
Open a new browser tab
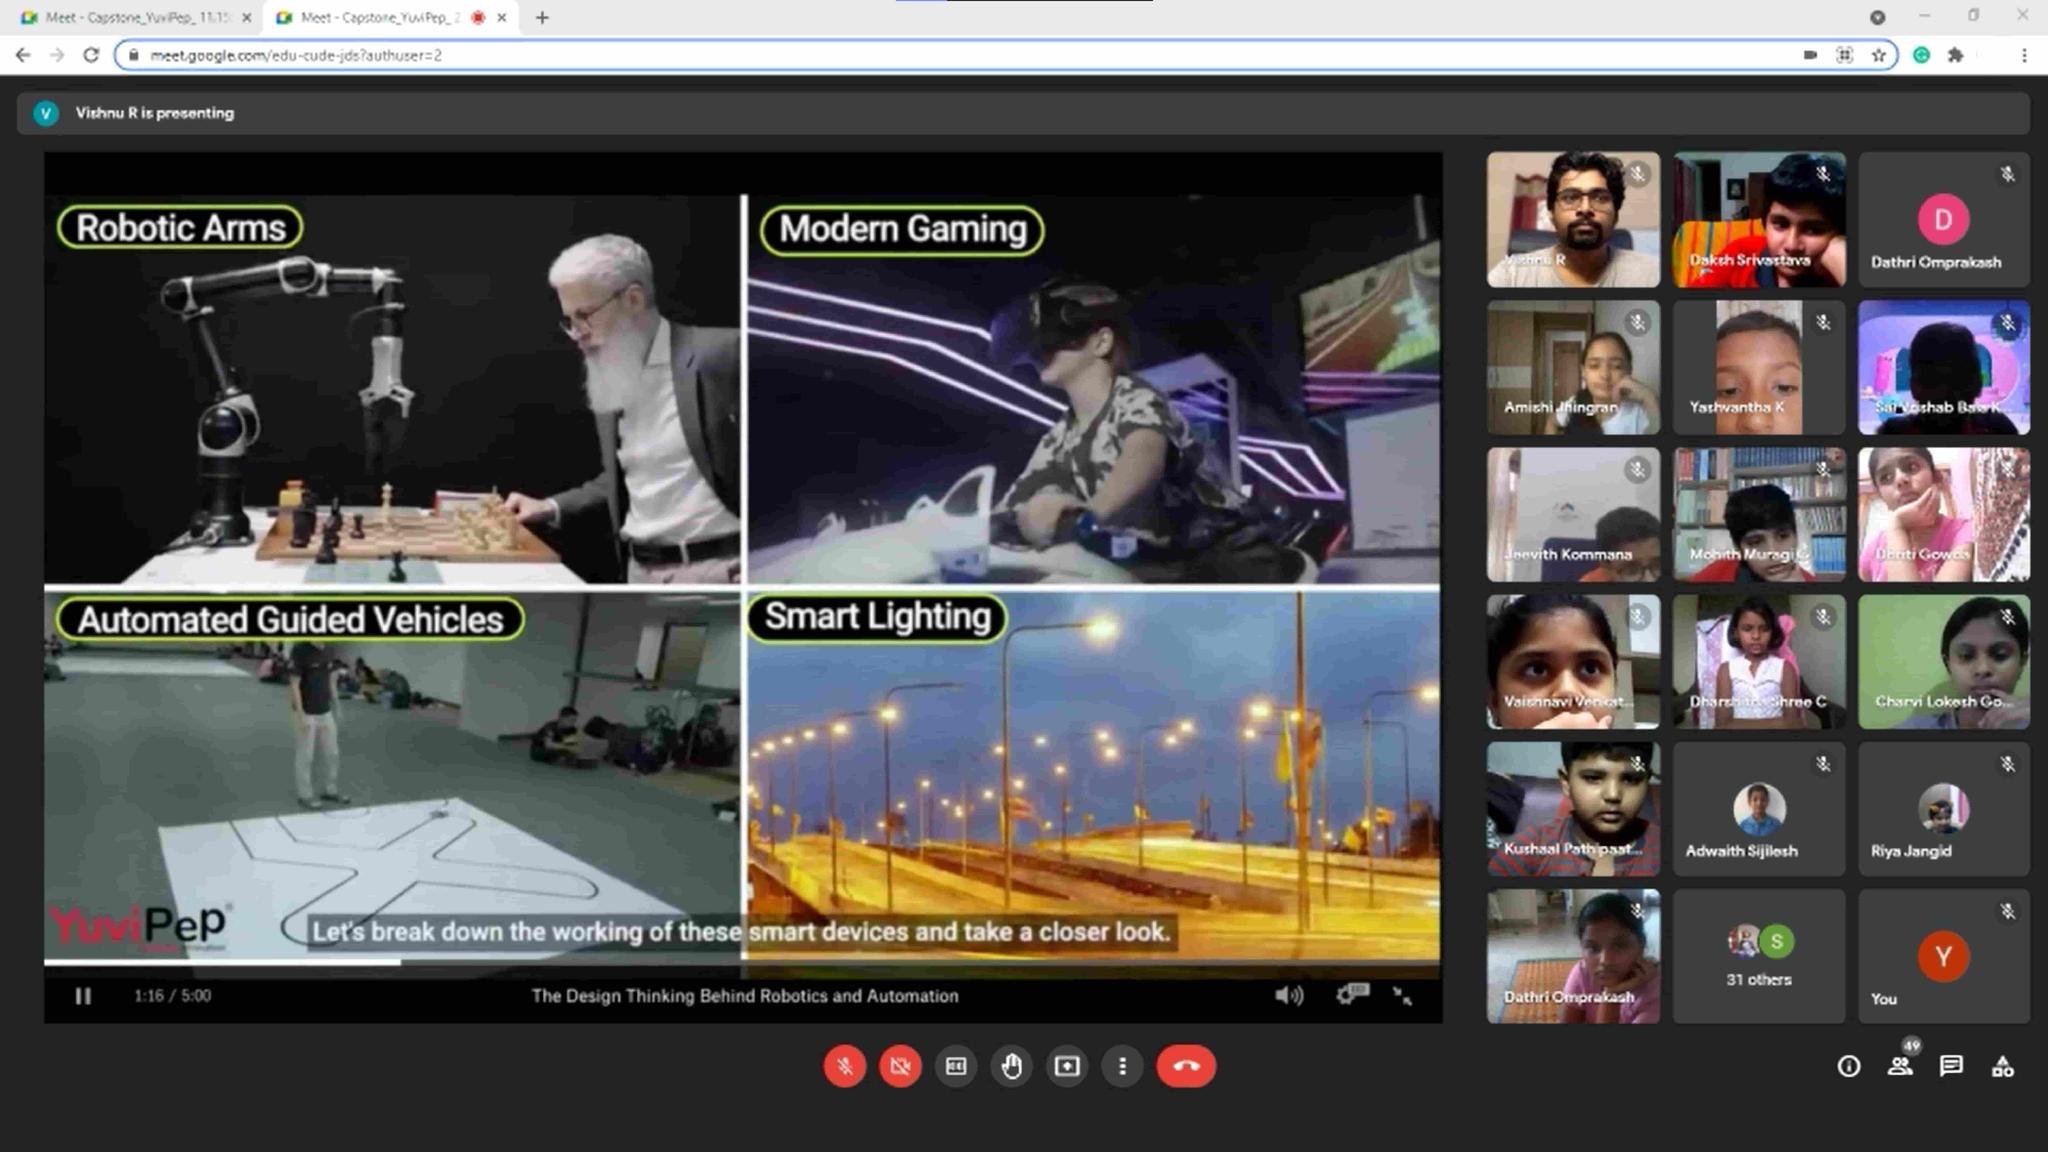542,17
